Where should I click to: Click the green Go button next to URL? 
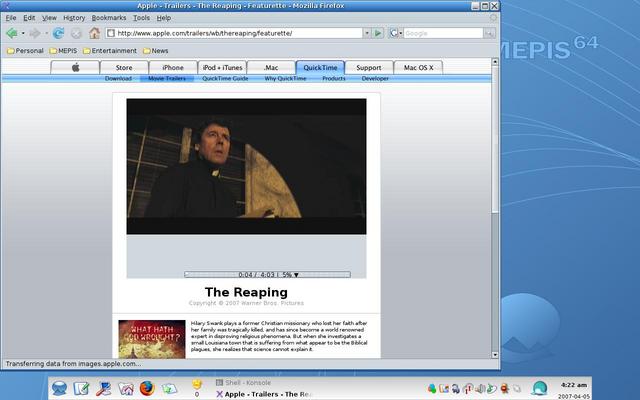click(378, 33)
